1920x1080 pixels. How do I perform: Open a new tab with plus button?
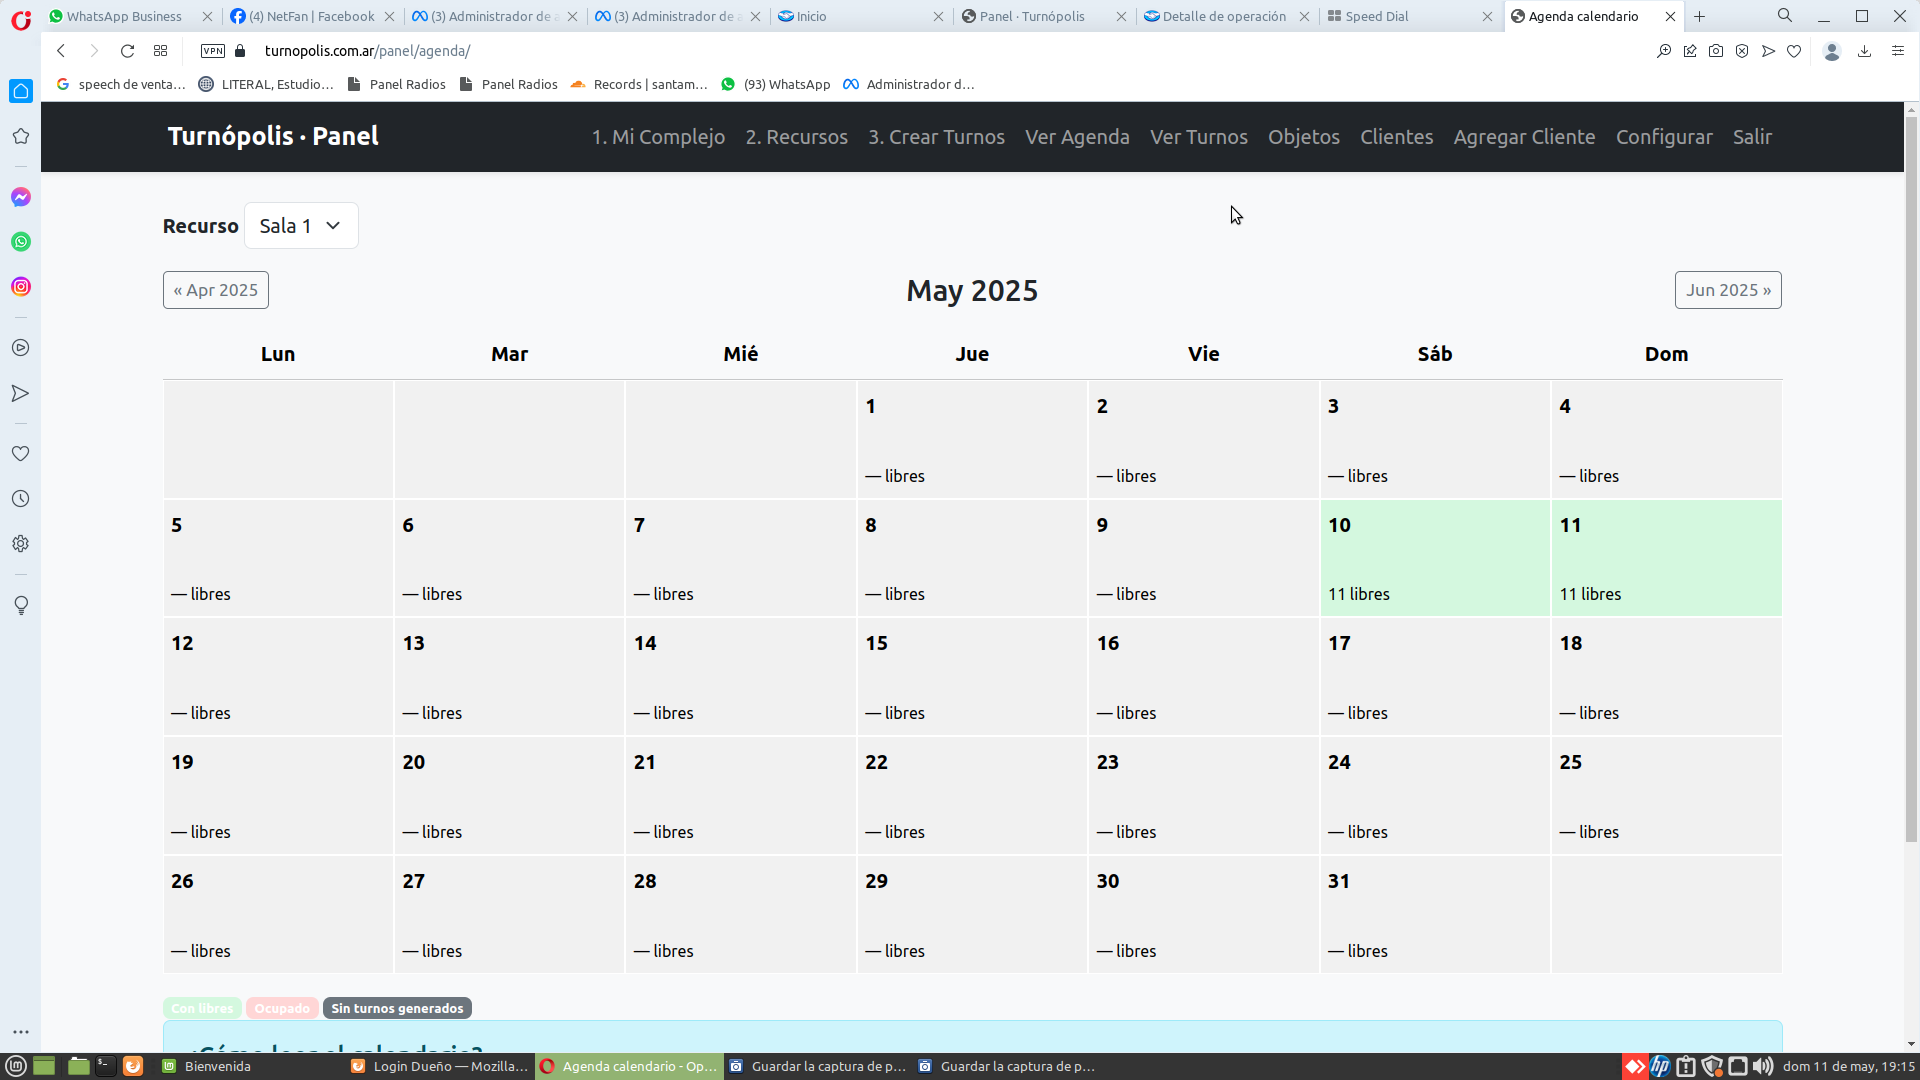coord(1699,16)
